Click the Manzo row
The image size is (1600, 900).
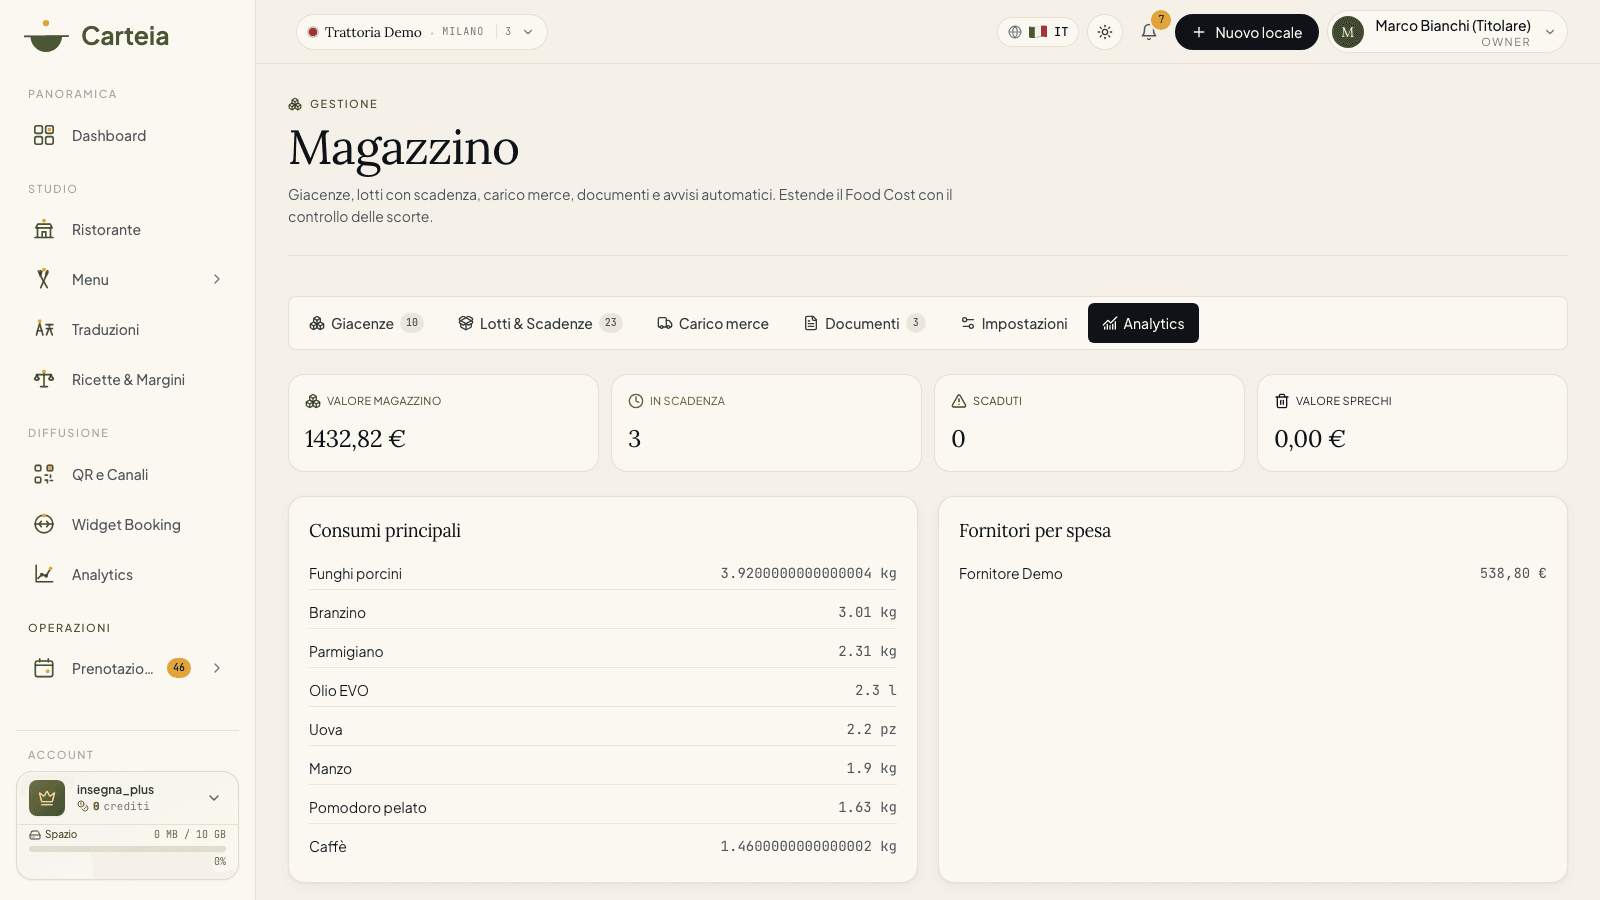(603, 769)
